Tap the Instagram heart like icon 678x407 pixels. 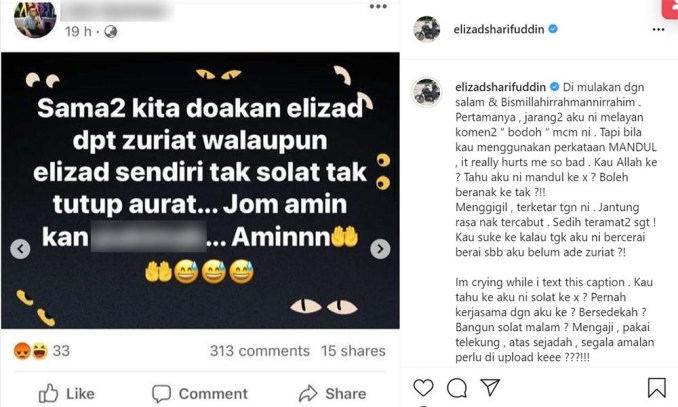pyautogui.click(x=423, y=387)
